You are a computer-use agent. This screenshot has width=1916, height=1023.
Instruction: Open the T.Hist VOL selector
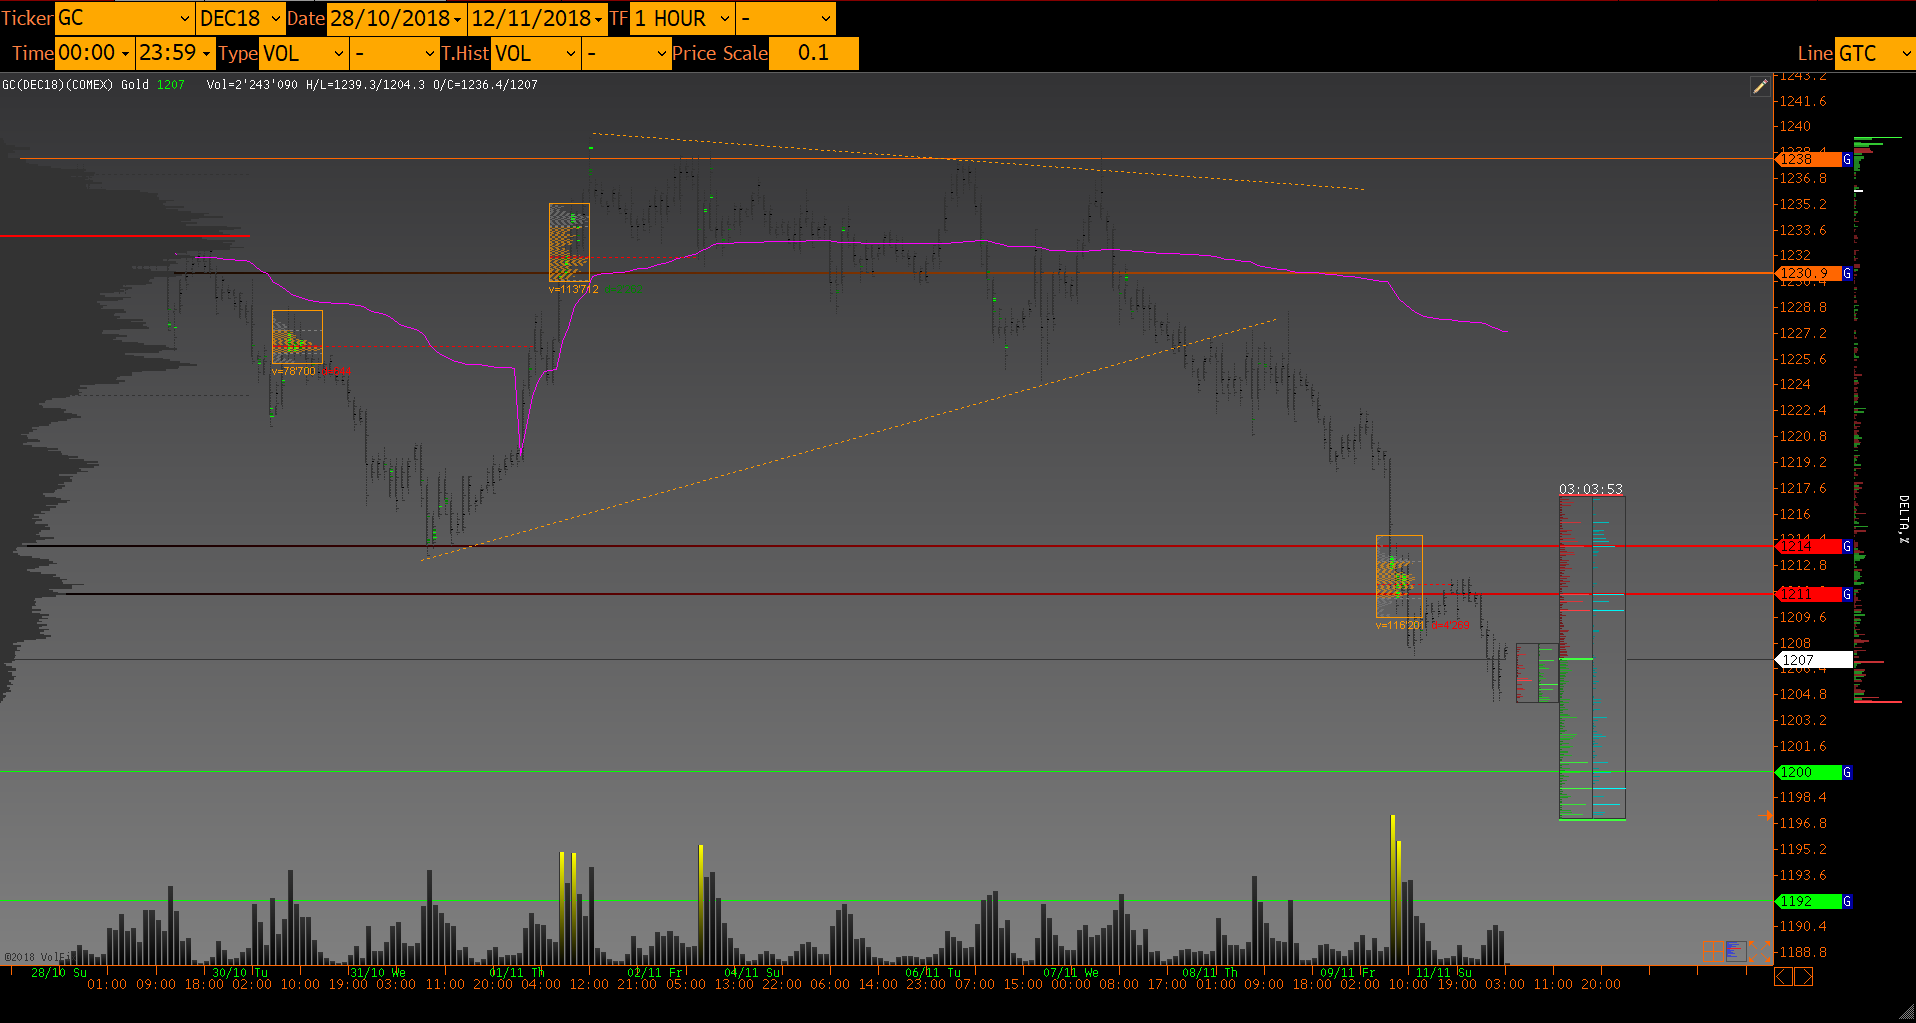pyautogui.click(x=537, y=53)
